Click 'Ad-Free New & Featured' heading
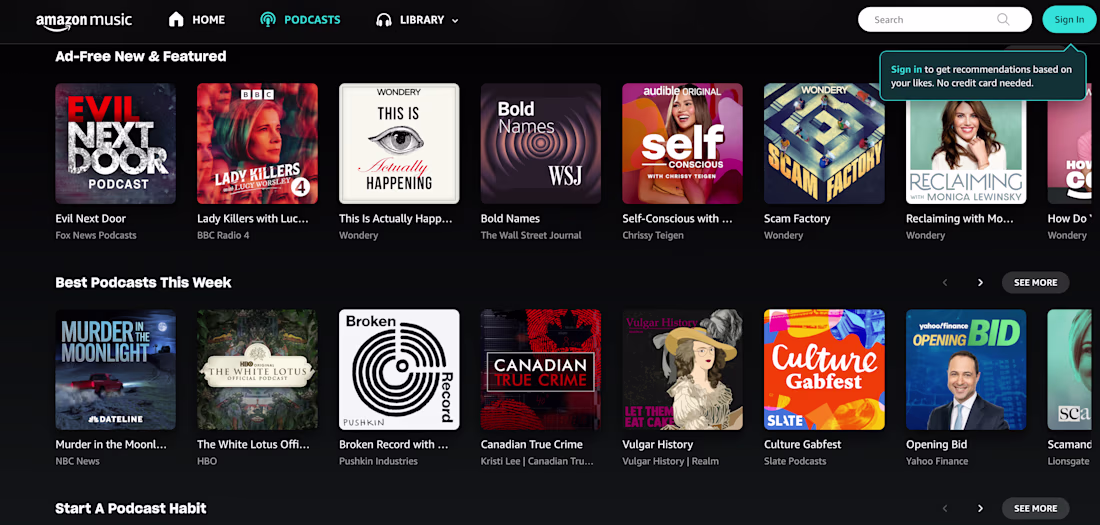Screen dimensions: 1100x525 pos(141,56)
